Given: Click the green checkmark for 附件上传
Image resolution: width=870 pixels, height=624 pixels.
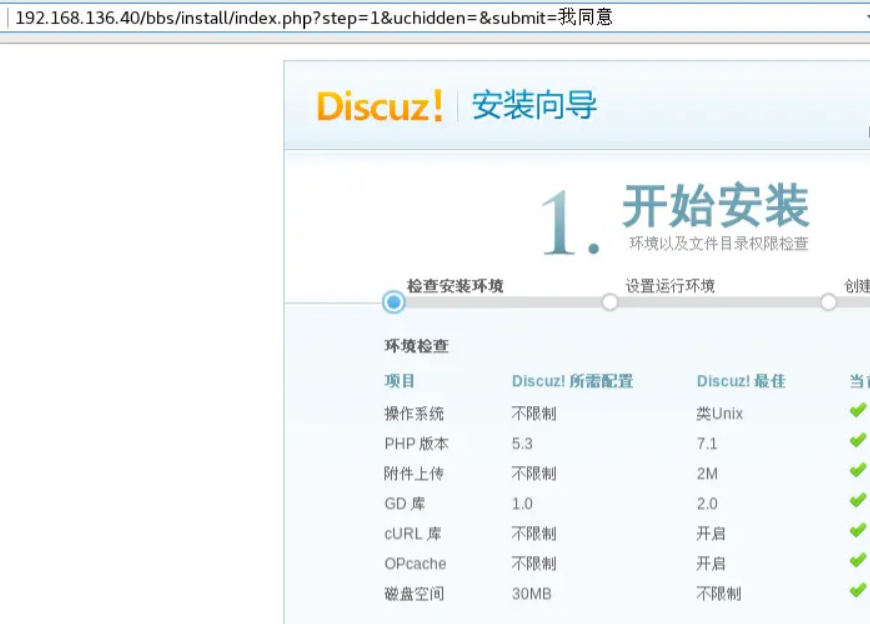Looking at the screenshot, I should pos(858,470).
